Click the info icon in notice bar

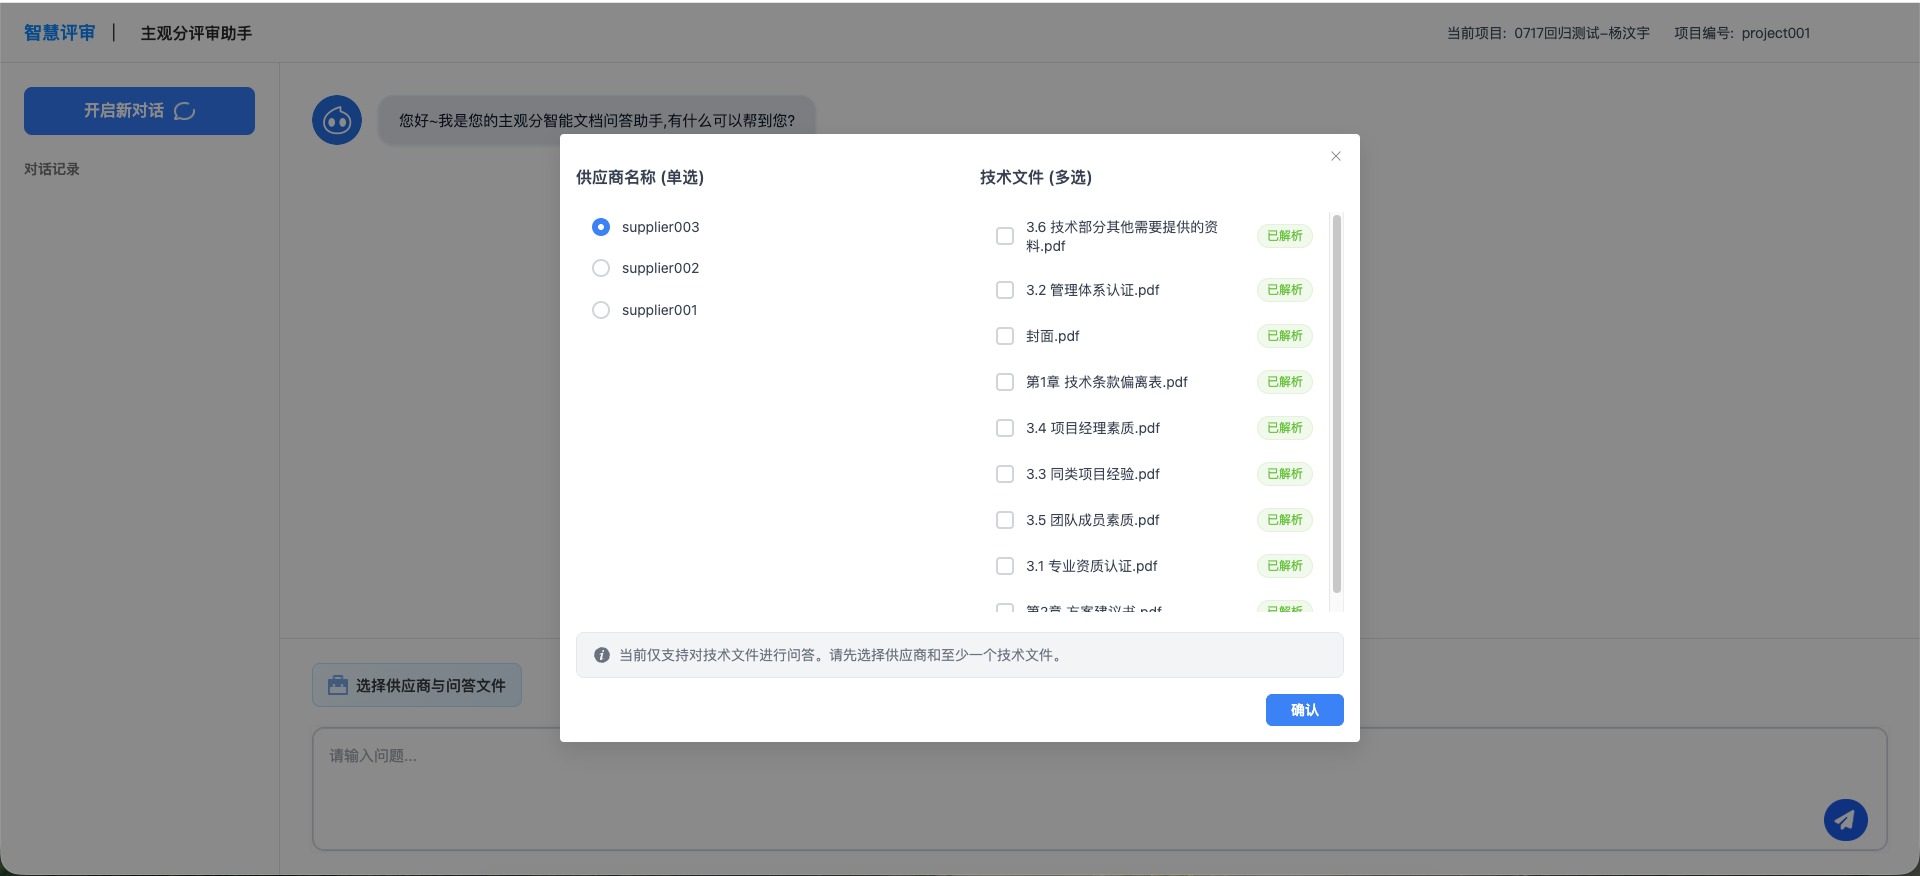(602, 655)
